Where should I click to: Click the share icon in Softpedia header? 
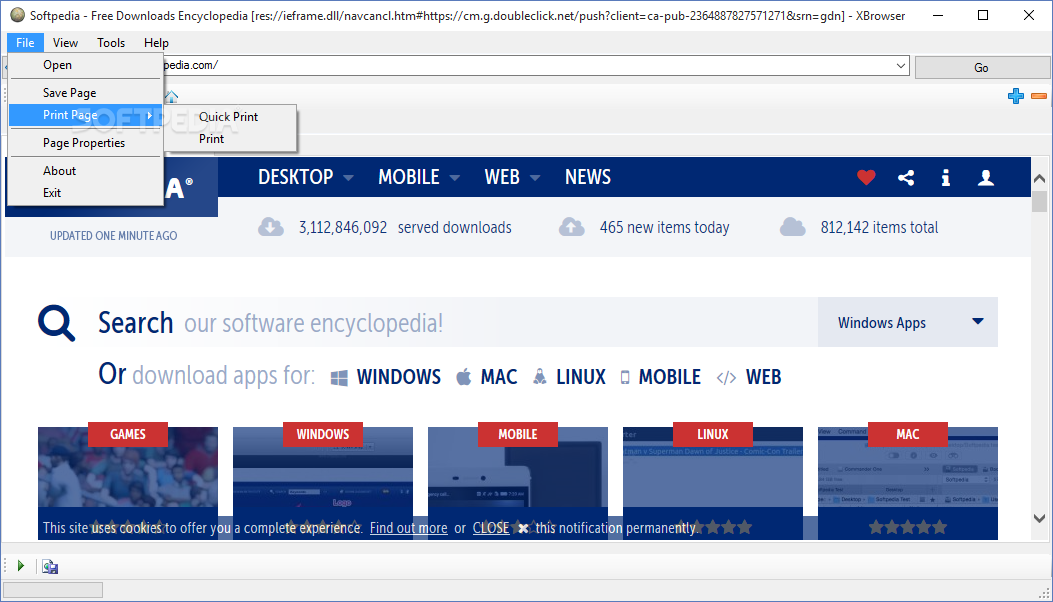click(x=906, y=177)
